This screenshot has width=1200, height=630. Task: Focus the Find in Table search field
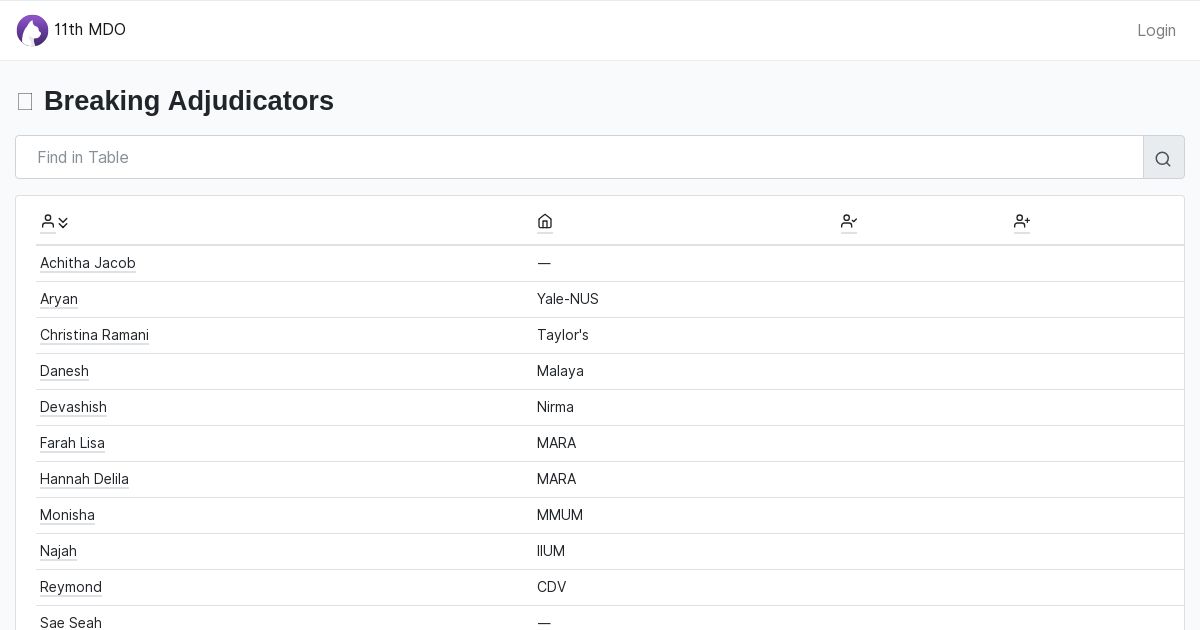click(x=579, y=157)
